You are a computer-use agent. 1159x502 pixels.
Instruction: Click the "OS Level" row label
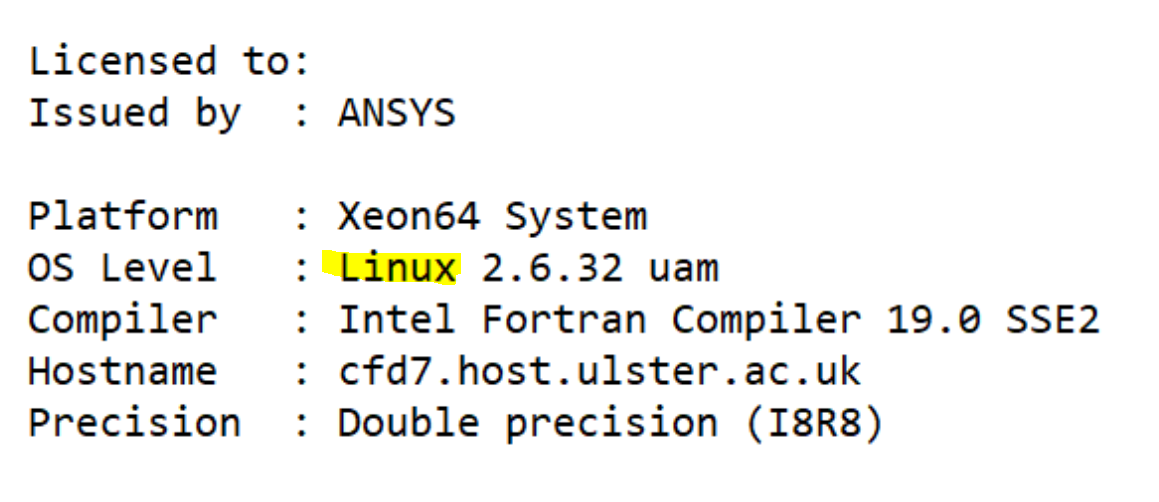coord(122,268)
